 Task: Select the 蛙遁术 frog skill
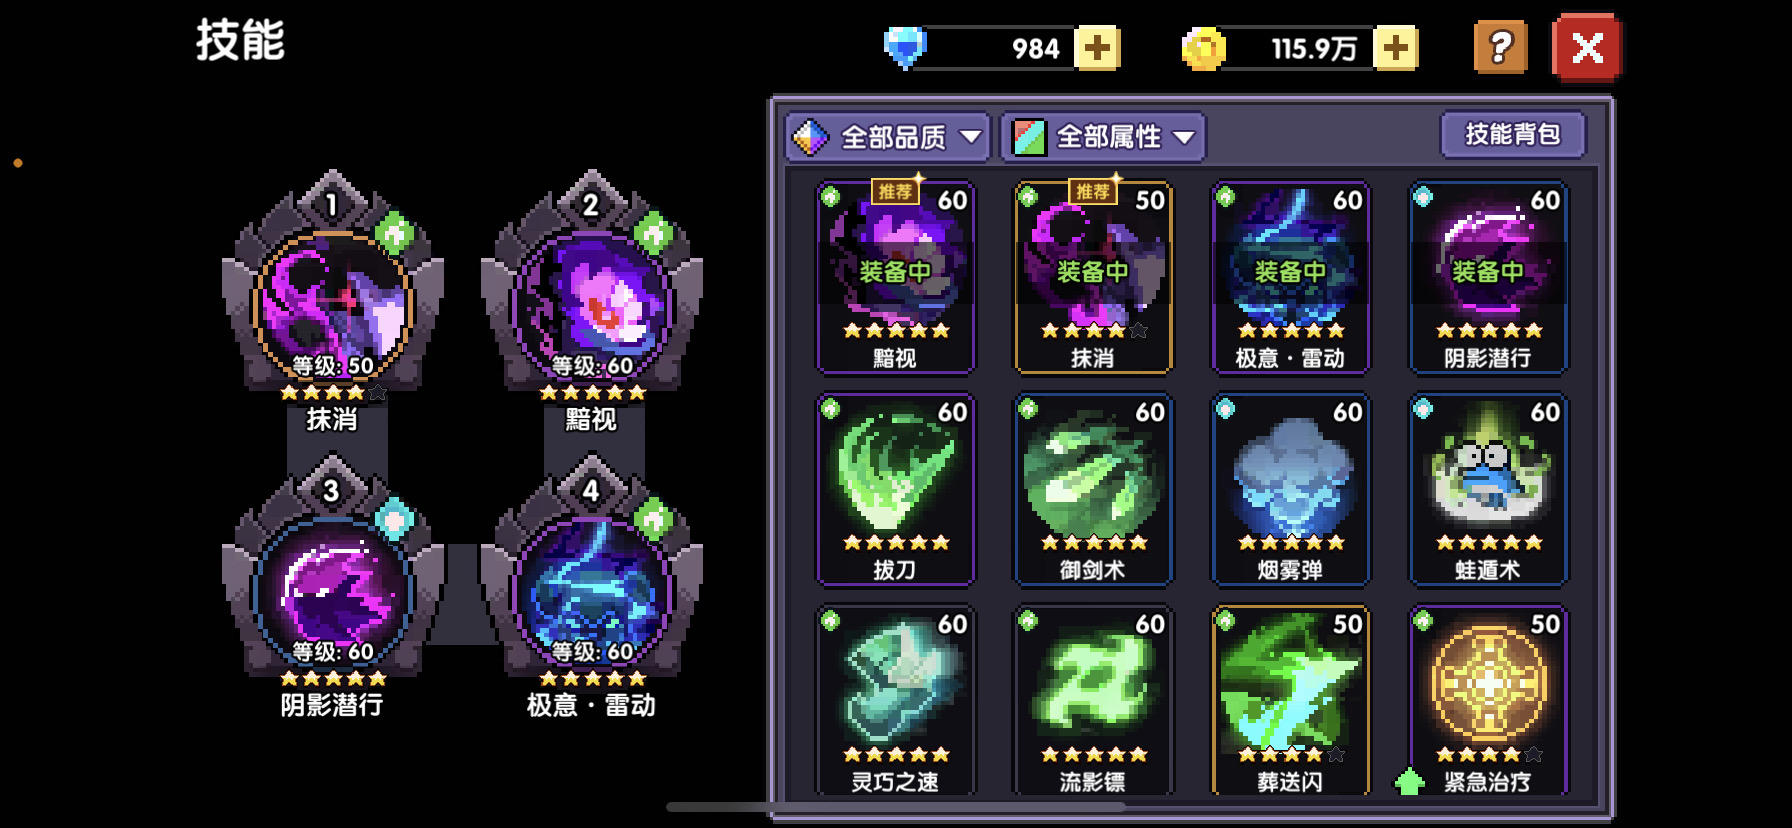pos(1488,489)
